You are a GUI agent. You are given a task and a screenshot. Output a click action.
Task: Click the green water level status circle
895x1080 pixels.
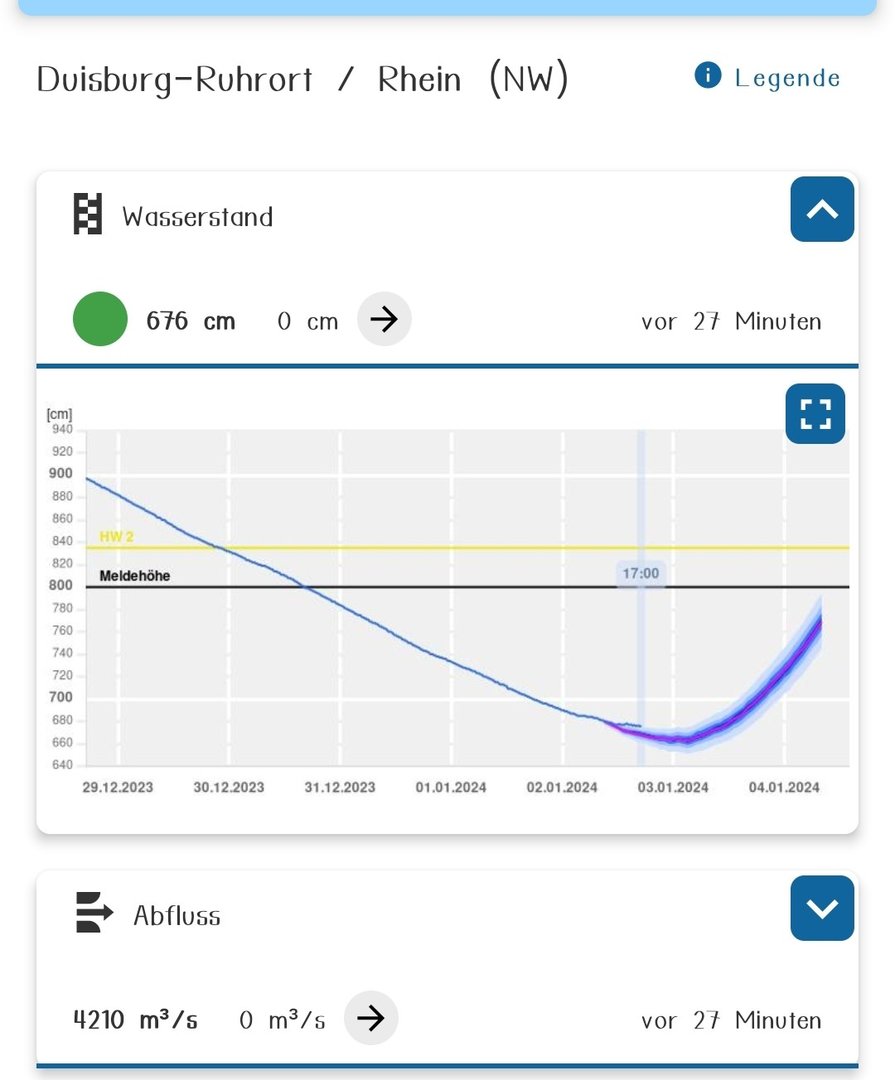click(x=100, y=320)
